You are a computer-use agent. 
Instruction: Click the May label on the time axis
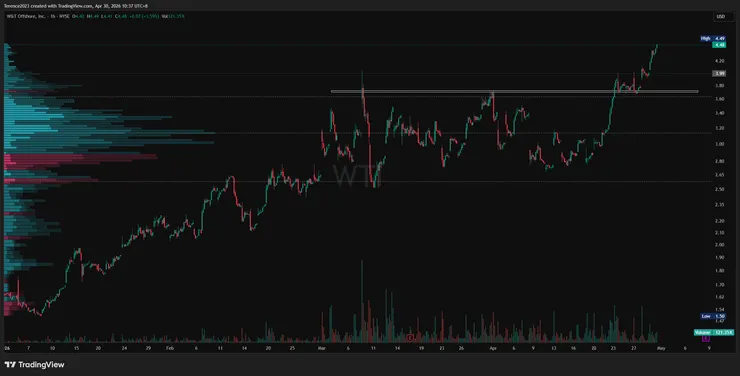(x=661, y=348)
